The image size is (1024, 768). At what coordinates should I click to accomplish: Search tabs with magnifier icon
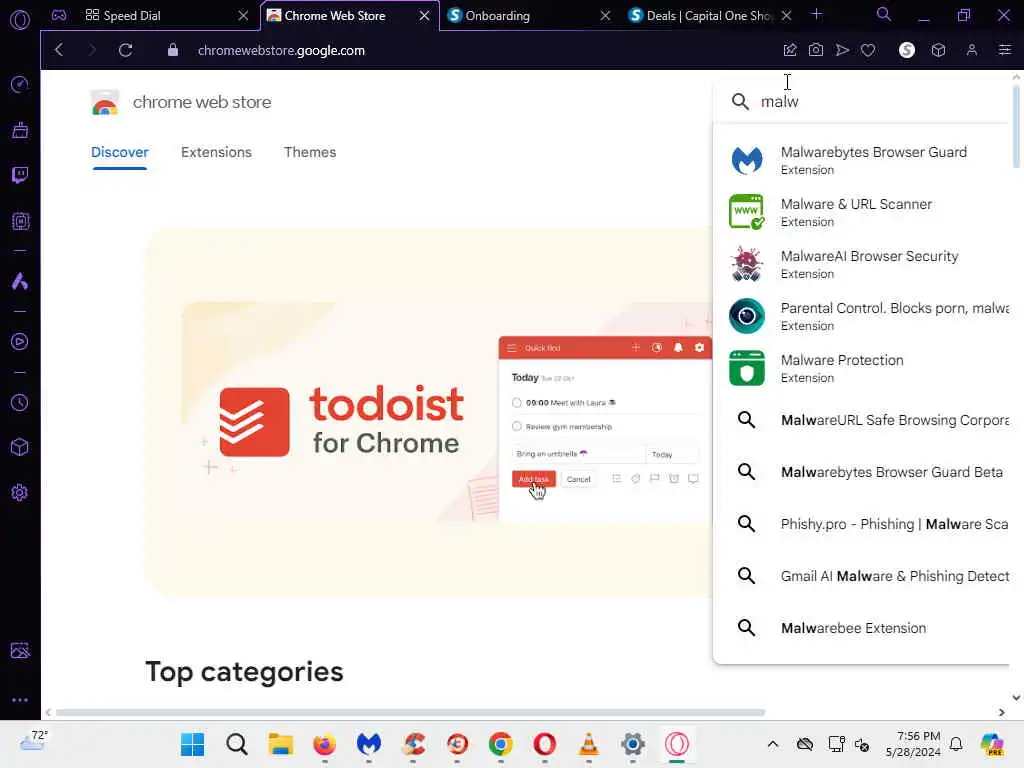(x=884, y=14)
